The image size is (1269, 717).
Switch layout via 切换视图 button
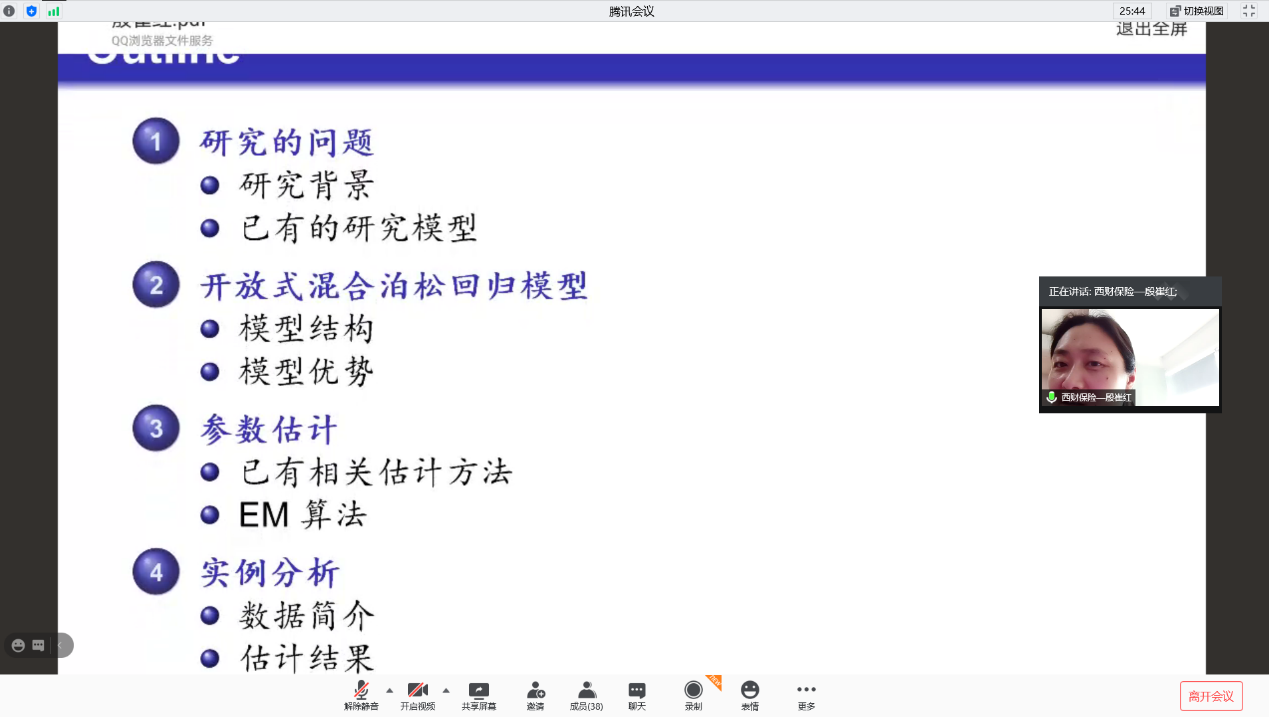click(x=1197, y=11)
